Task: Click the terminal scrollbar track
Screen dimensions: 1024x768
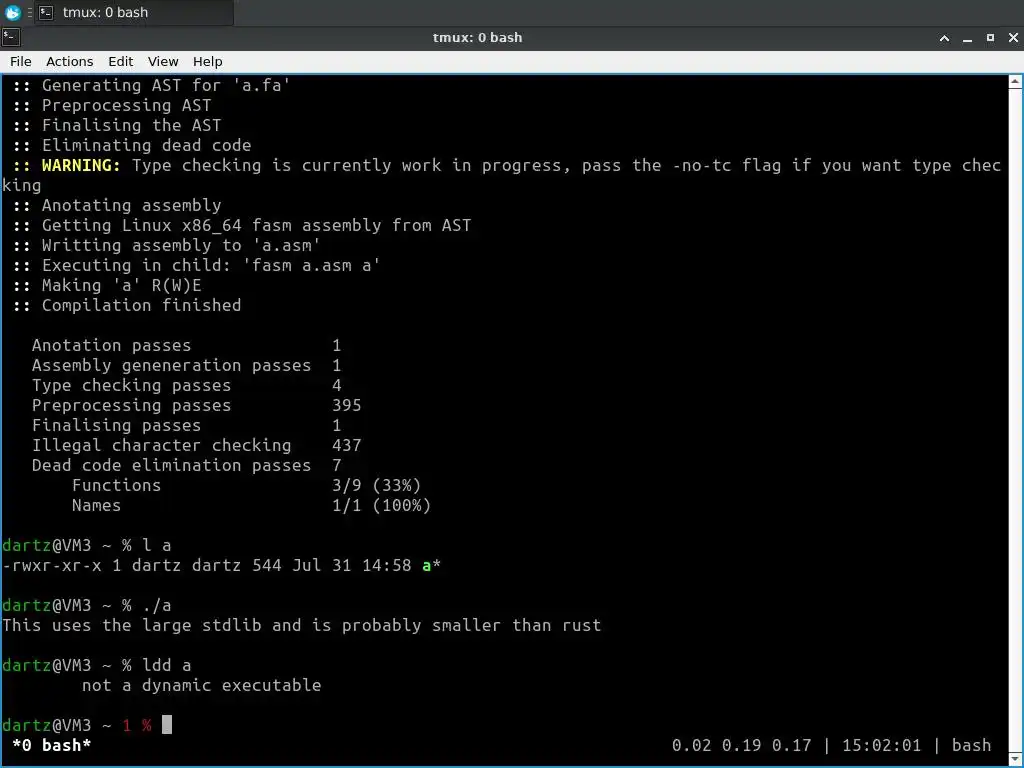Action: [1015, 421]
